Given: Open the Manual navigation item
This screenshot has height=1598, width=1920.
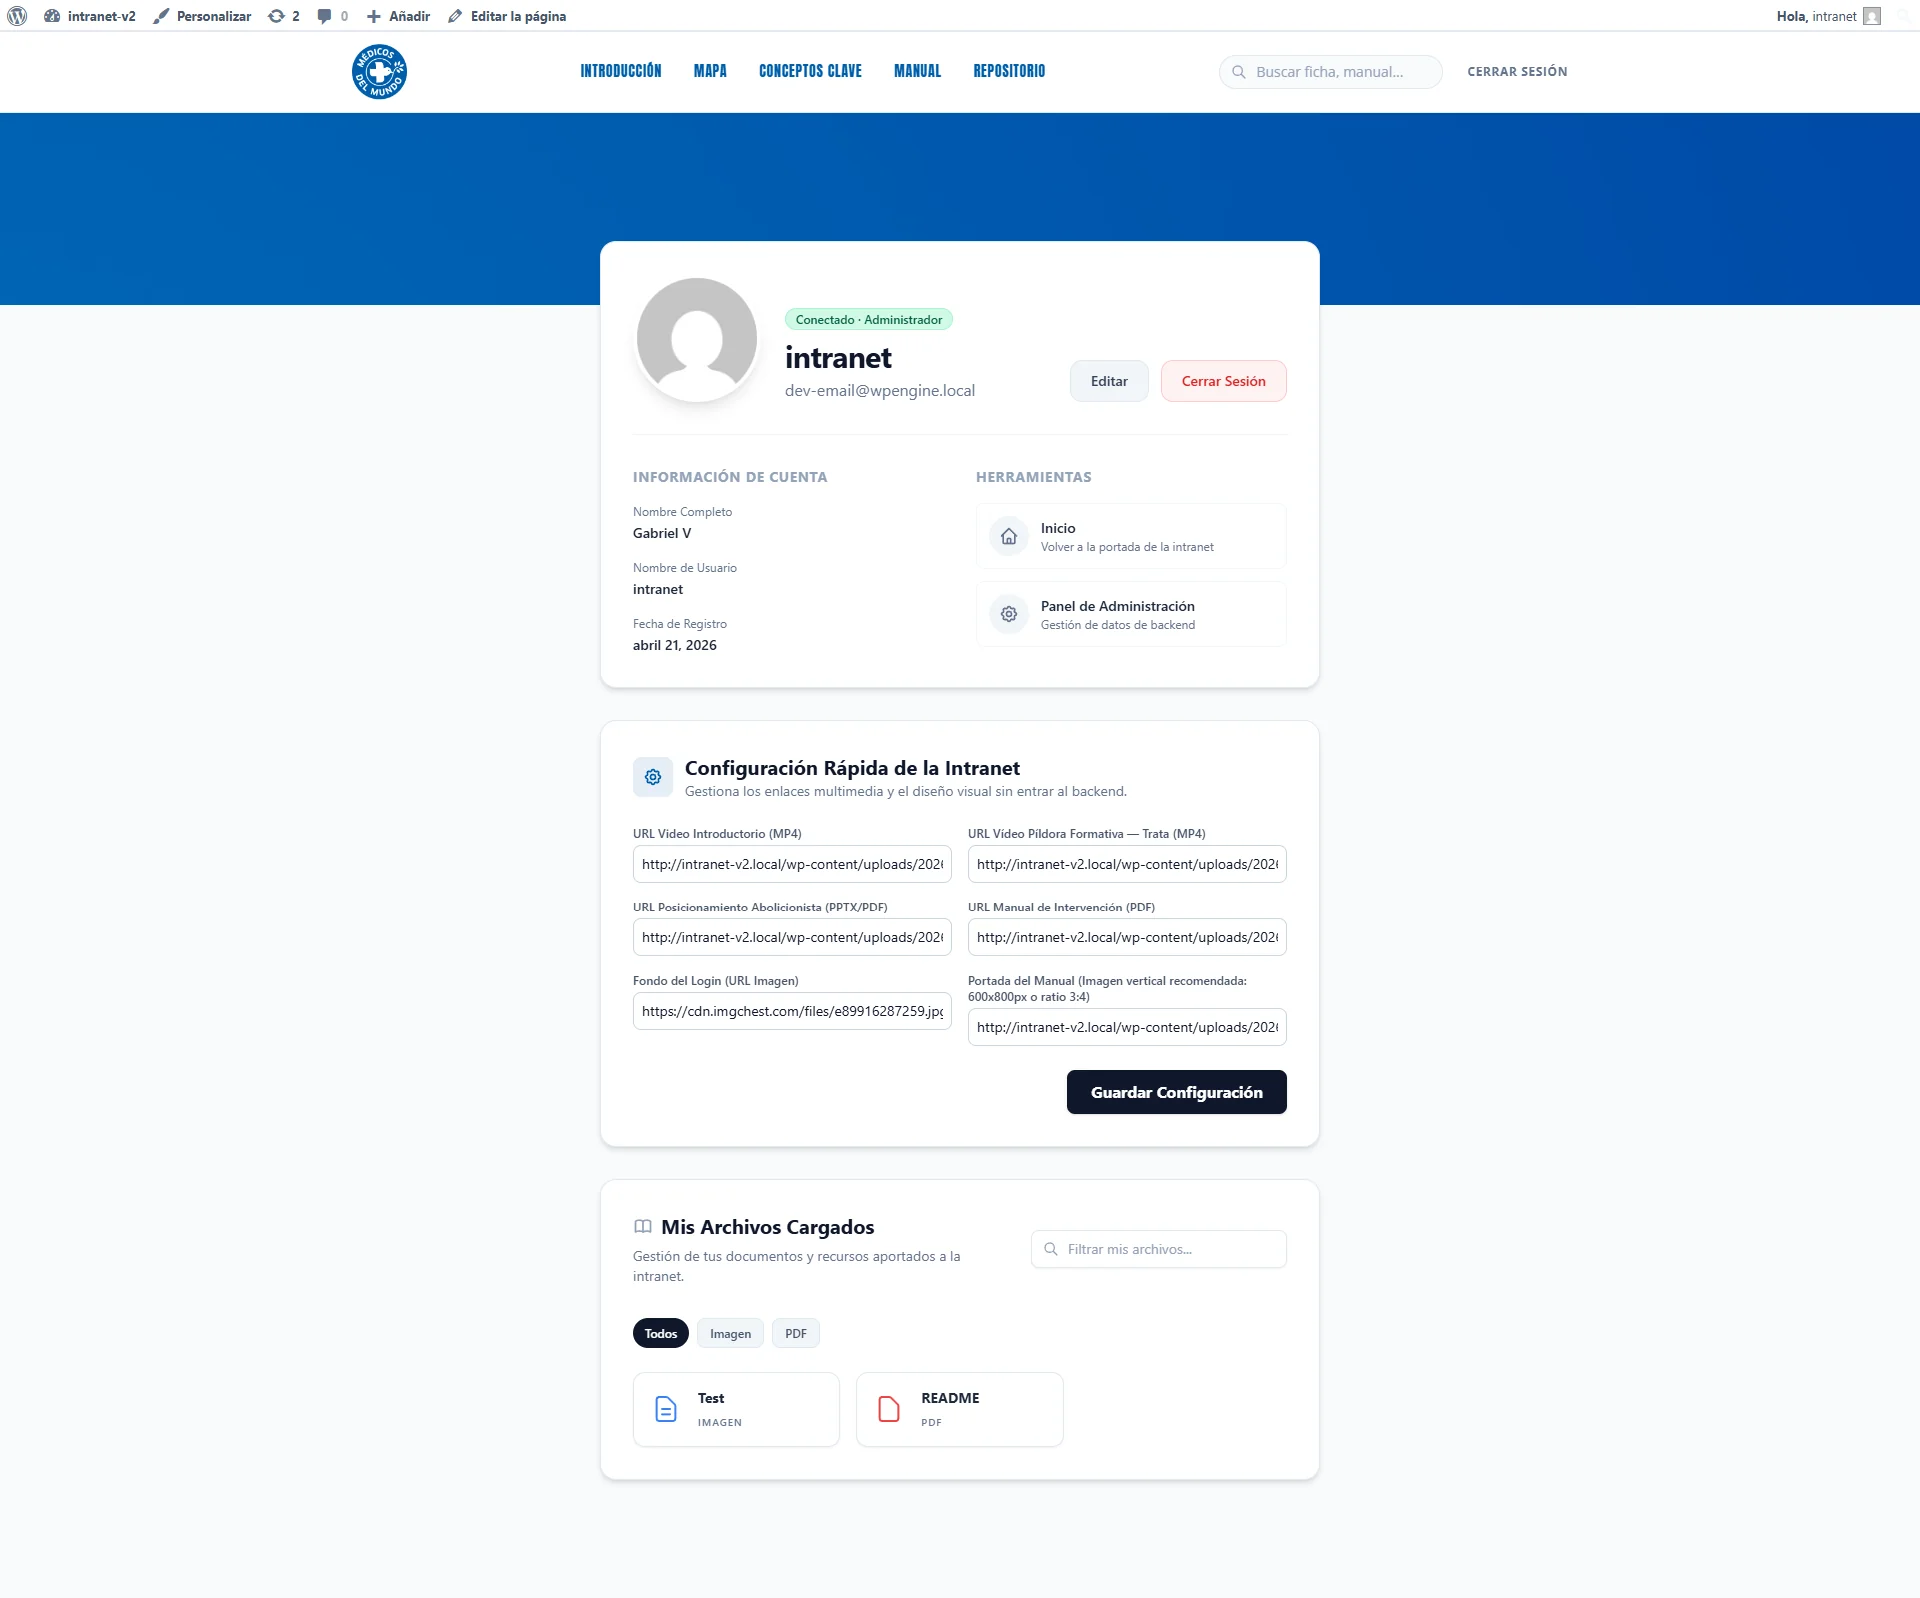Looking at the screenshot, I should [917, 71].
